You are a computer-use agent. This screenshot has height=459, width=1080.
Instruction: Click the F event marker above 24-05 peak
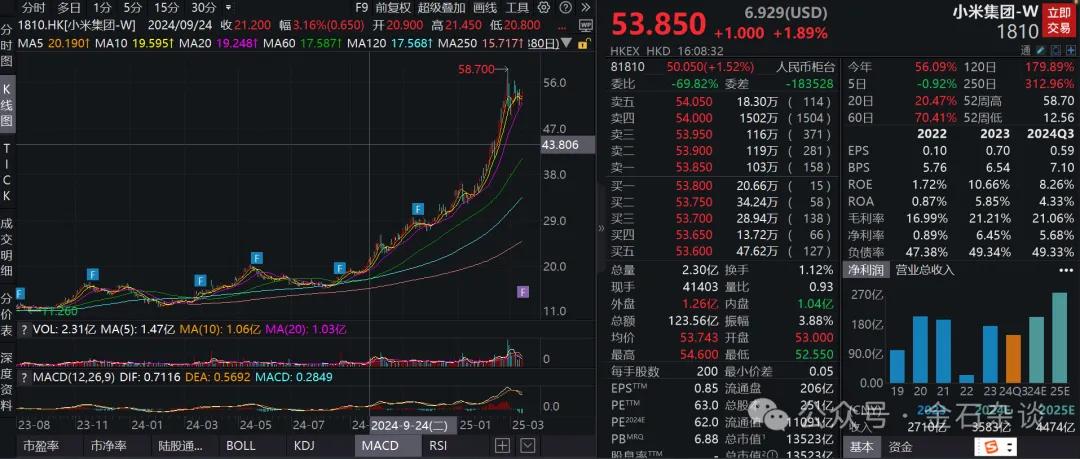click(x=256, y=258)
